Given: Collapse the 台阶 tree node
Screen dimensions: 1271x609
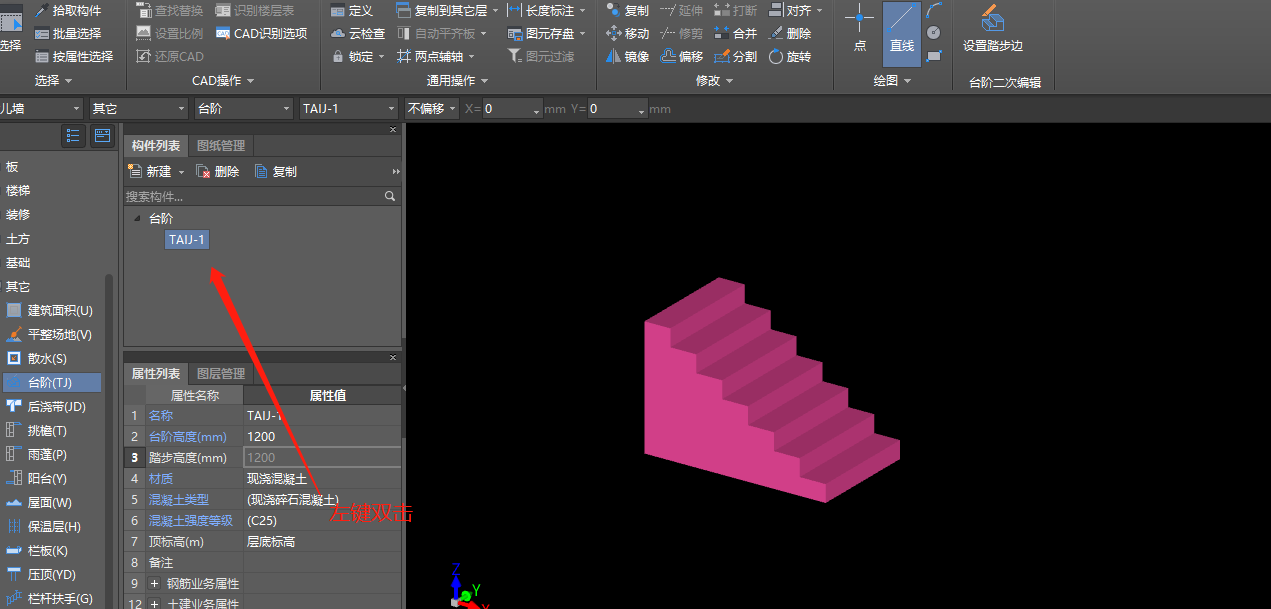Looking at the screenshot, I should (x=136, y=218).
